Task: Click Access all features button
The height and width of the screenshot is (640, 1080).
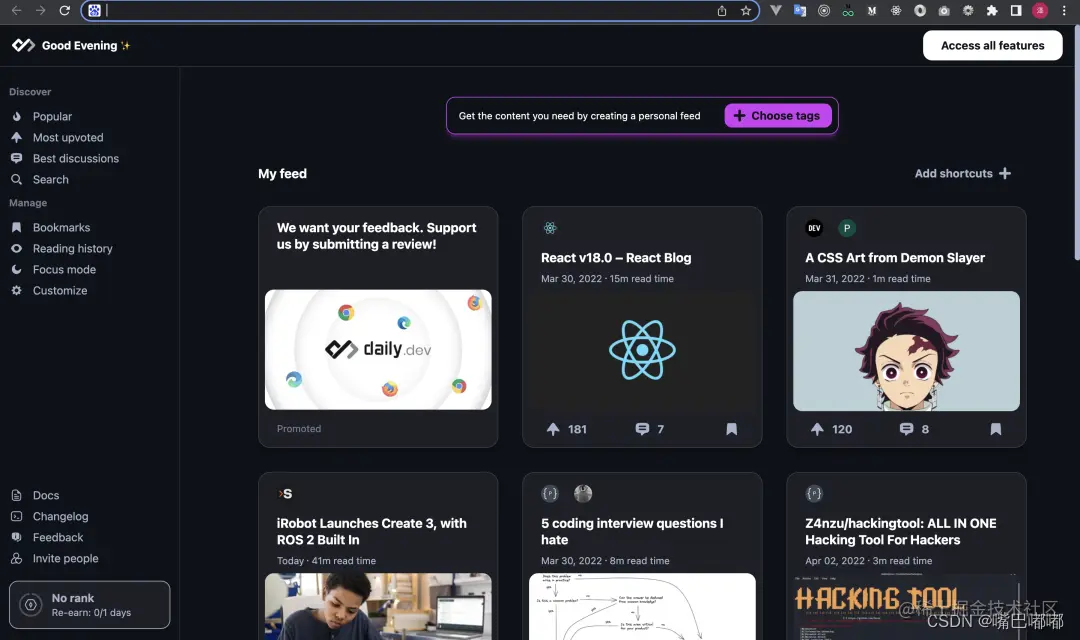Action: tap(993, 45)
